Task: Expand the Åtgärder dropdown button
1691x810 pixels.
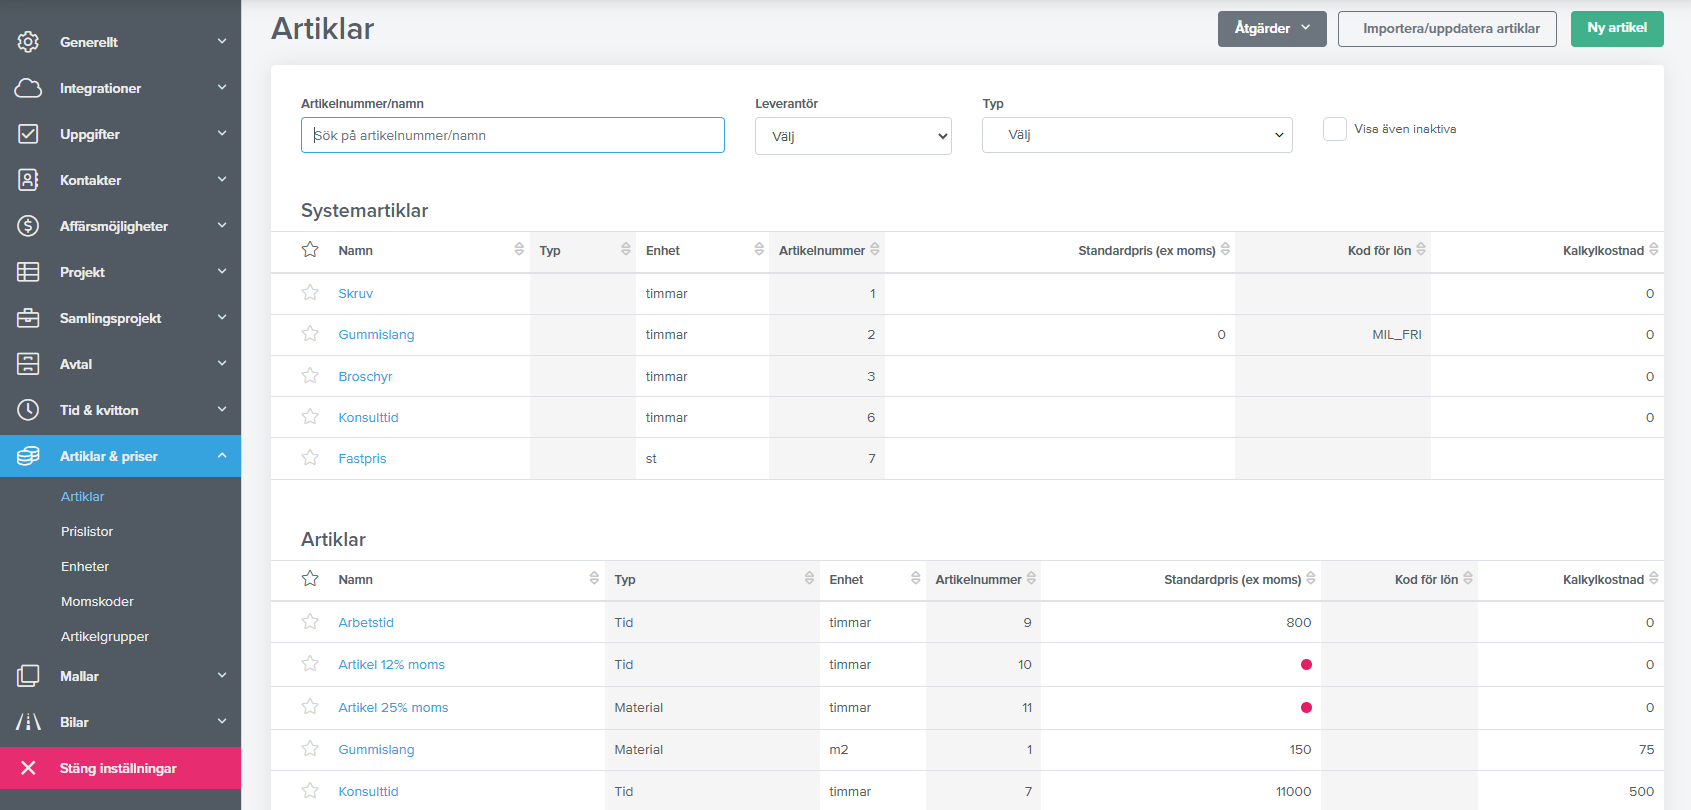Action: [1271, 29]
